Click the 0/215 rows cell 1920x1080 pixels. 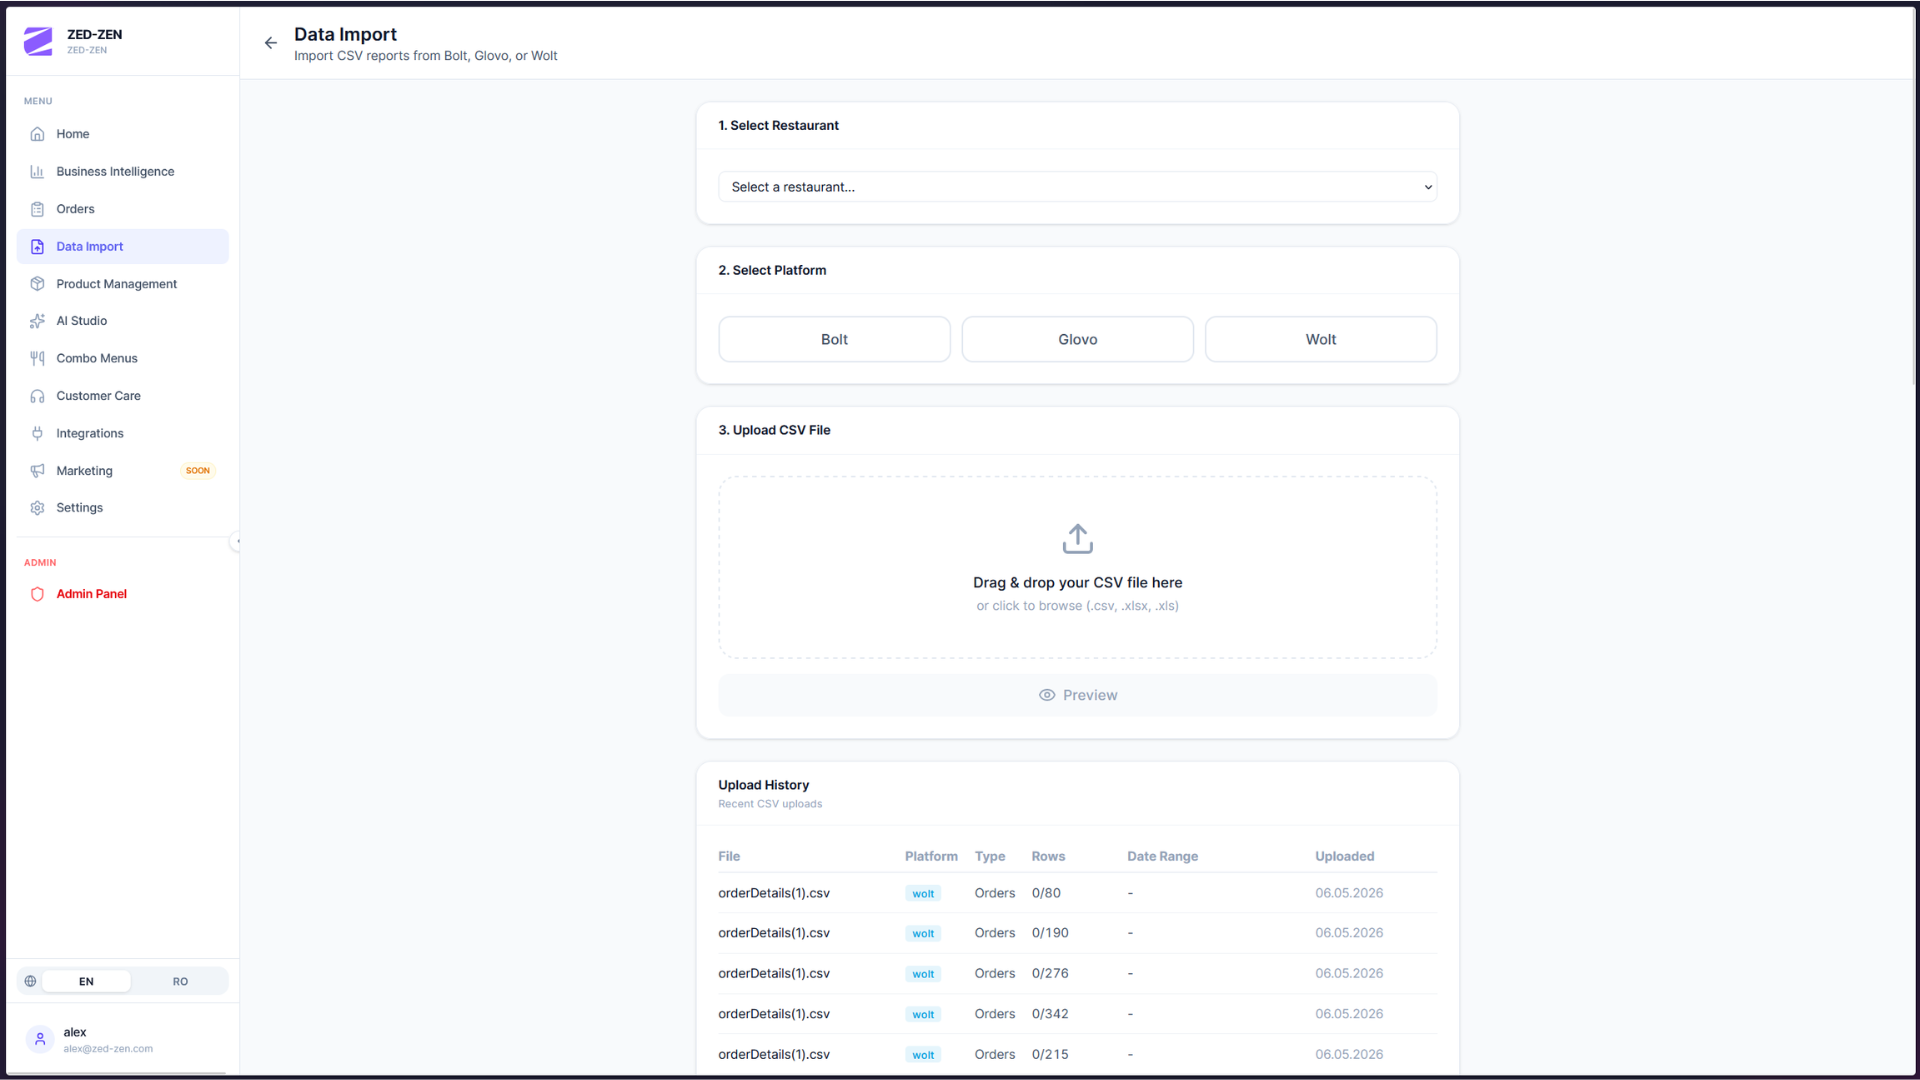(1050, 1054)
